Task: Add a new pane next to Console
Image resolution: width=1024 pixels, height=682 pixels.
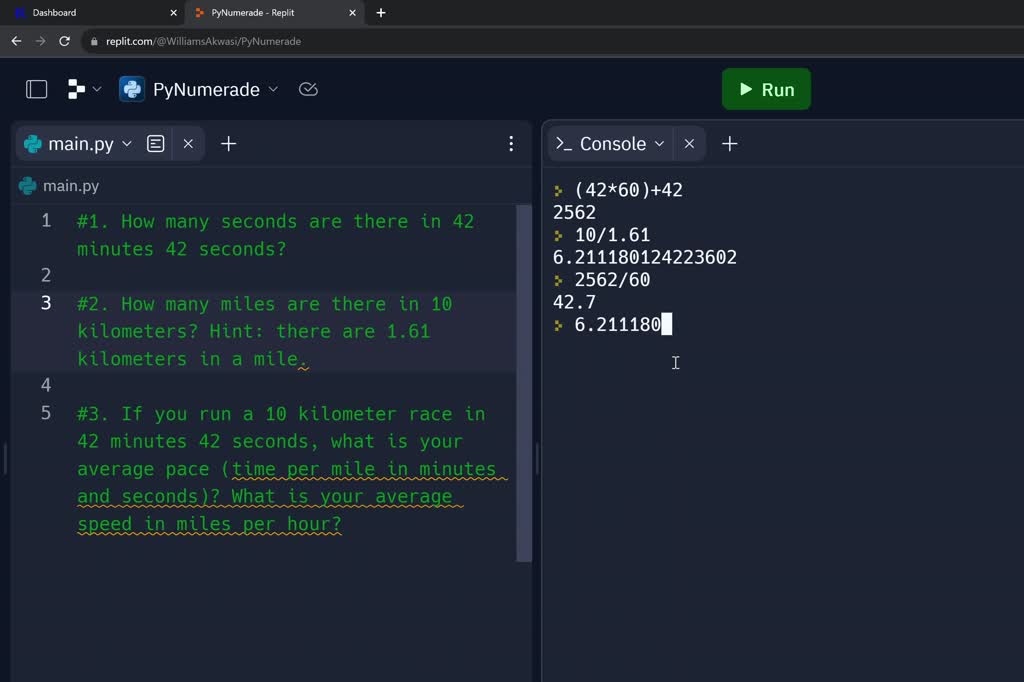Action: point(730,143)
